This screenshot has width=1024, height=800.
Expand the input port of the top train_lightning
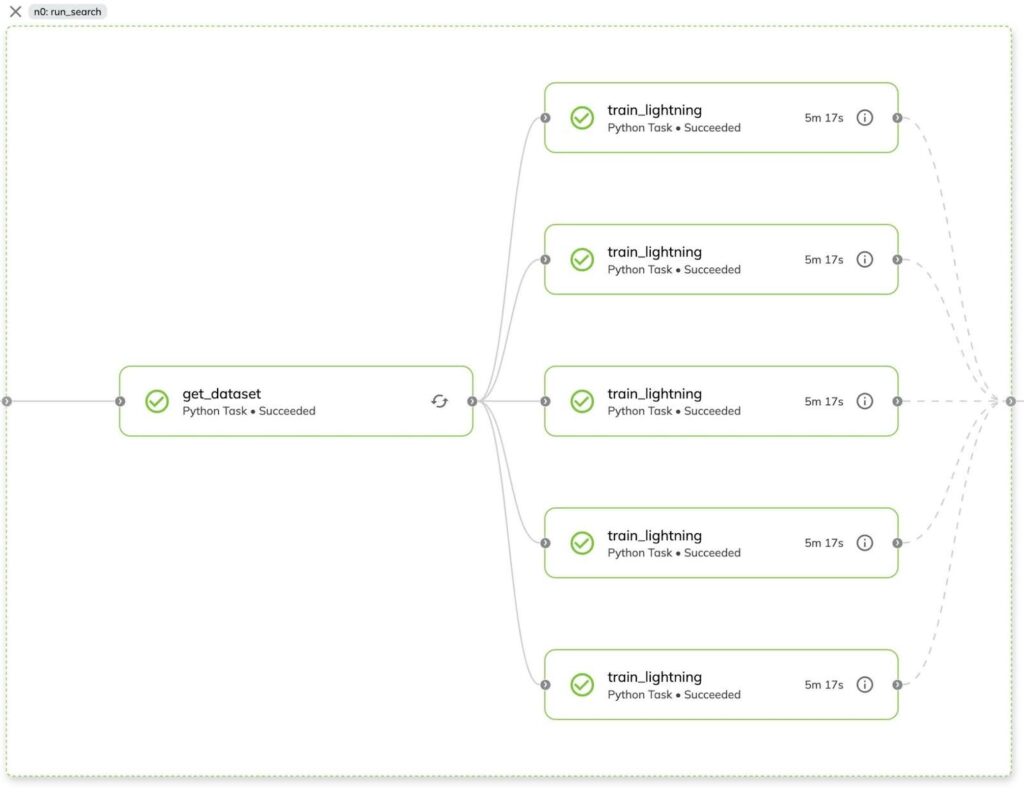545,117
